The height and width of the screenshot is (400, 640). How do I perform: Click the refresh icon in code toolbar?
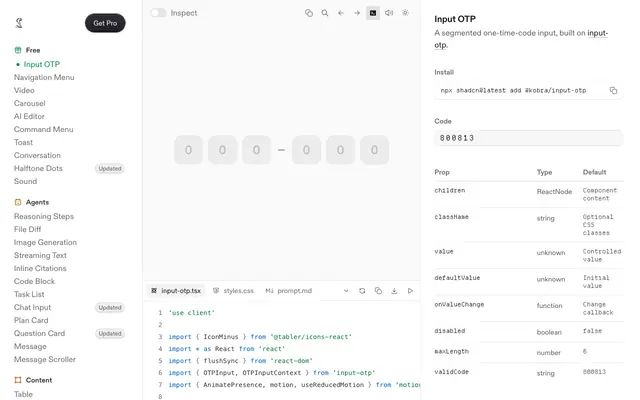pos(362,291)
